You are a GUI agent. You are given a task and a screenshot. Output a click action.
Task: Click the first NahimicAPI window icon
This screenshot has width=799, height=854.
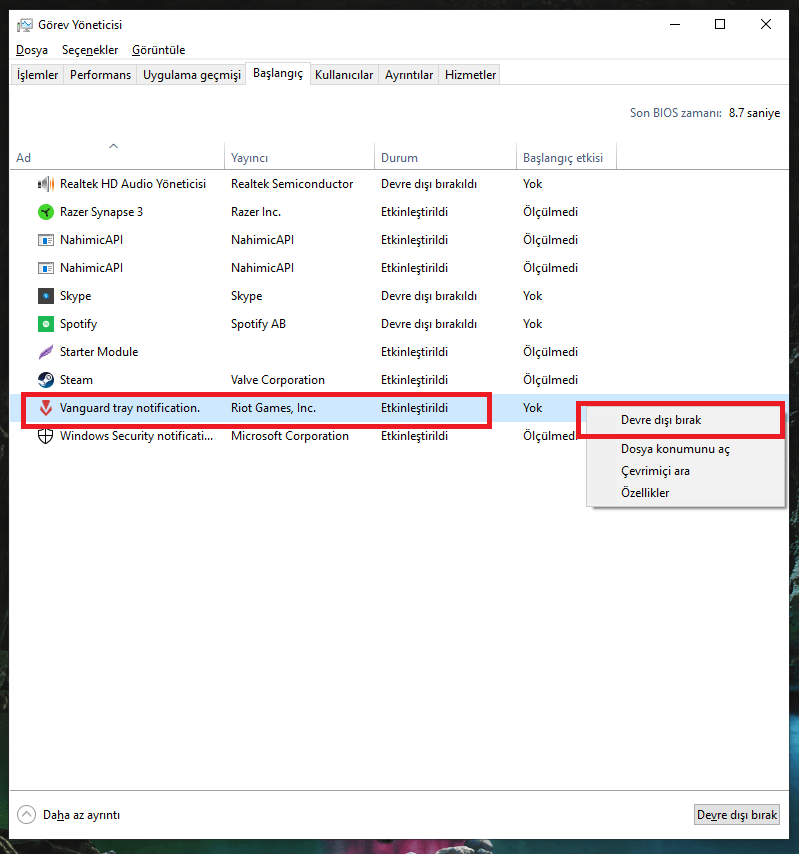46,240
